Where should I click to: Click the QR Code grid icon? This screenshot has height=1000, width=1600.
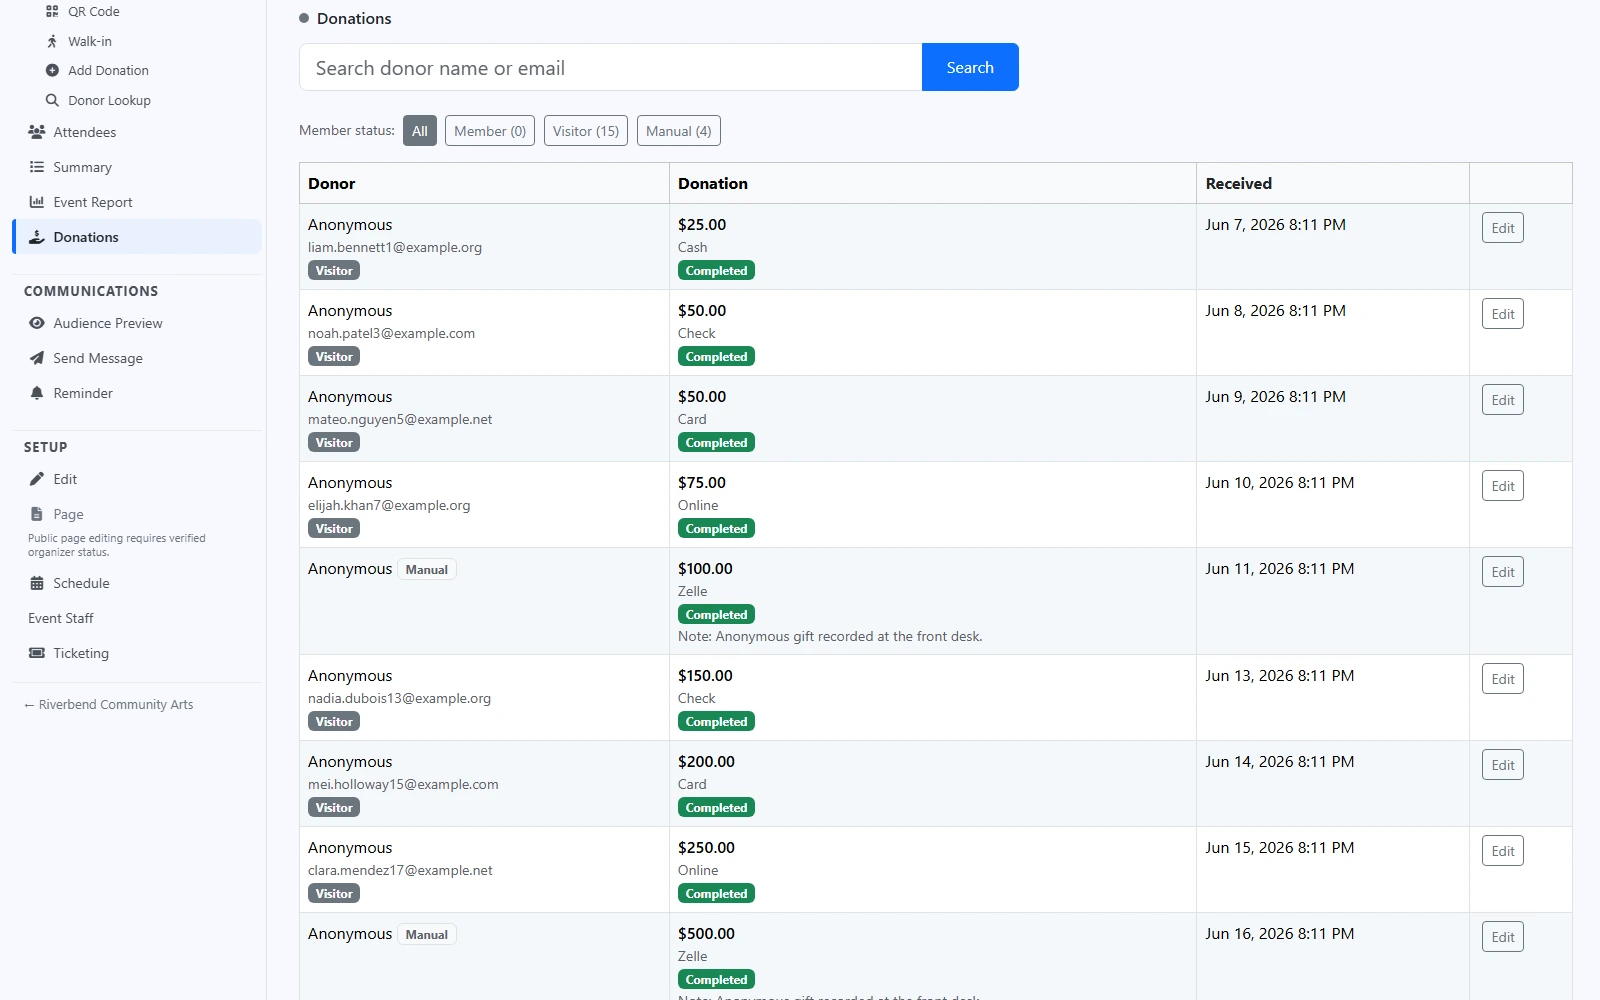click(52, 12)
